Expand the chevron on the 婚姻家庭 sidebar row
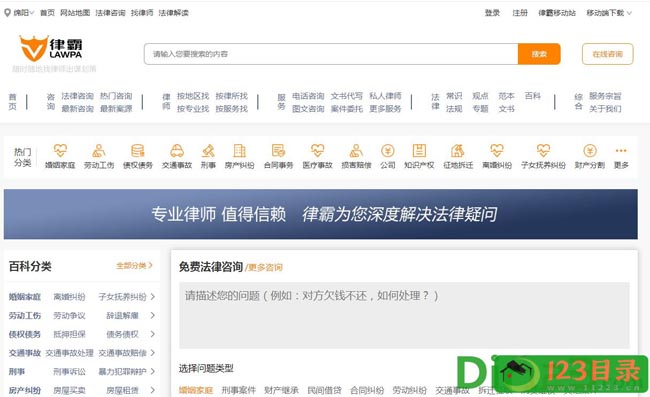650x397 pixels. [153, 297]
